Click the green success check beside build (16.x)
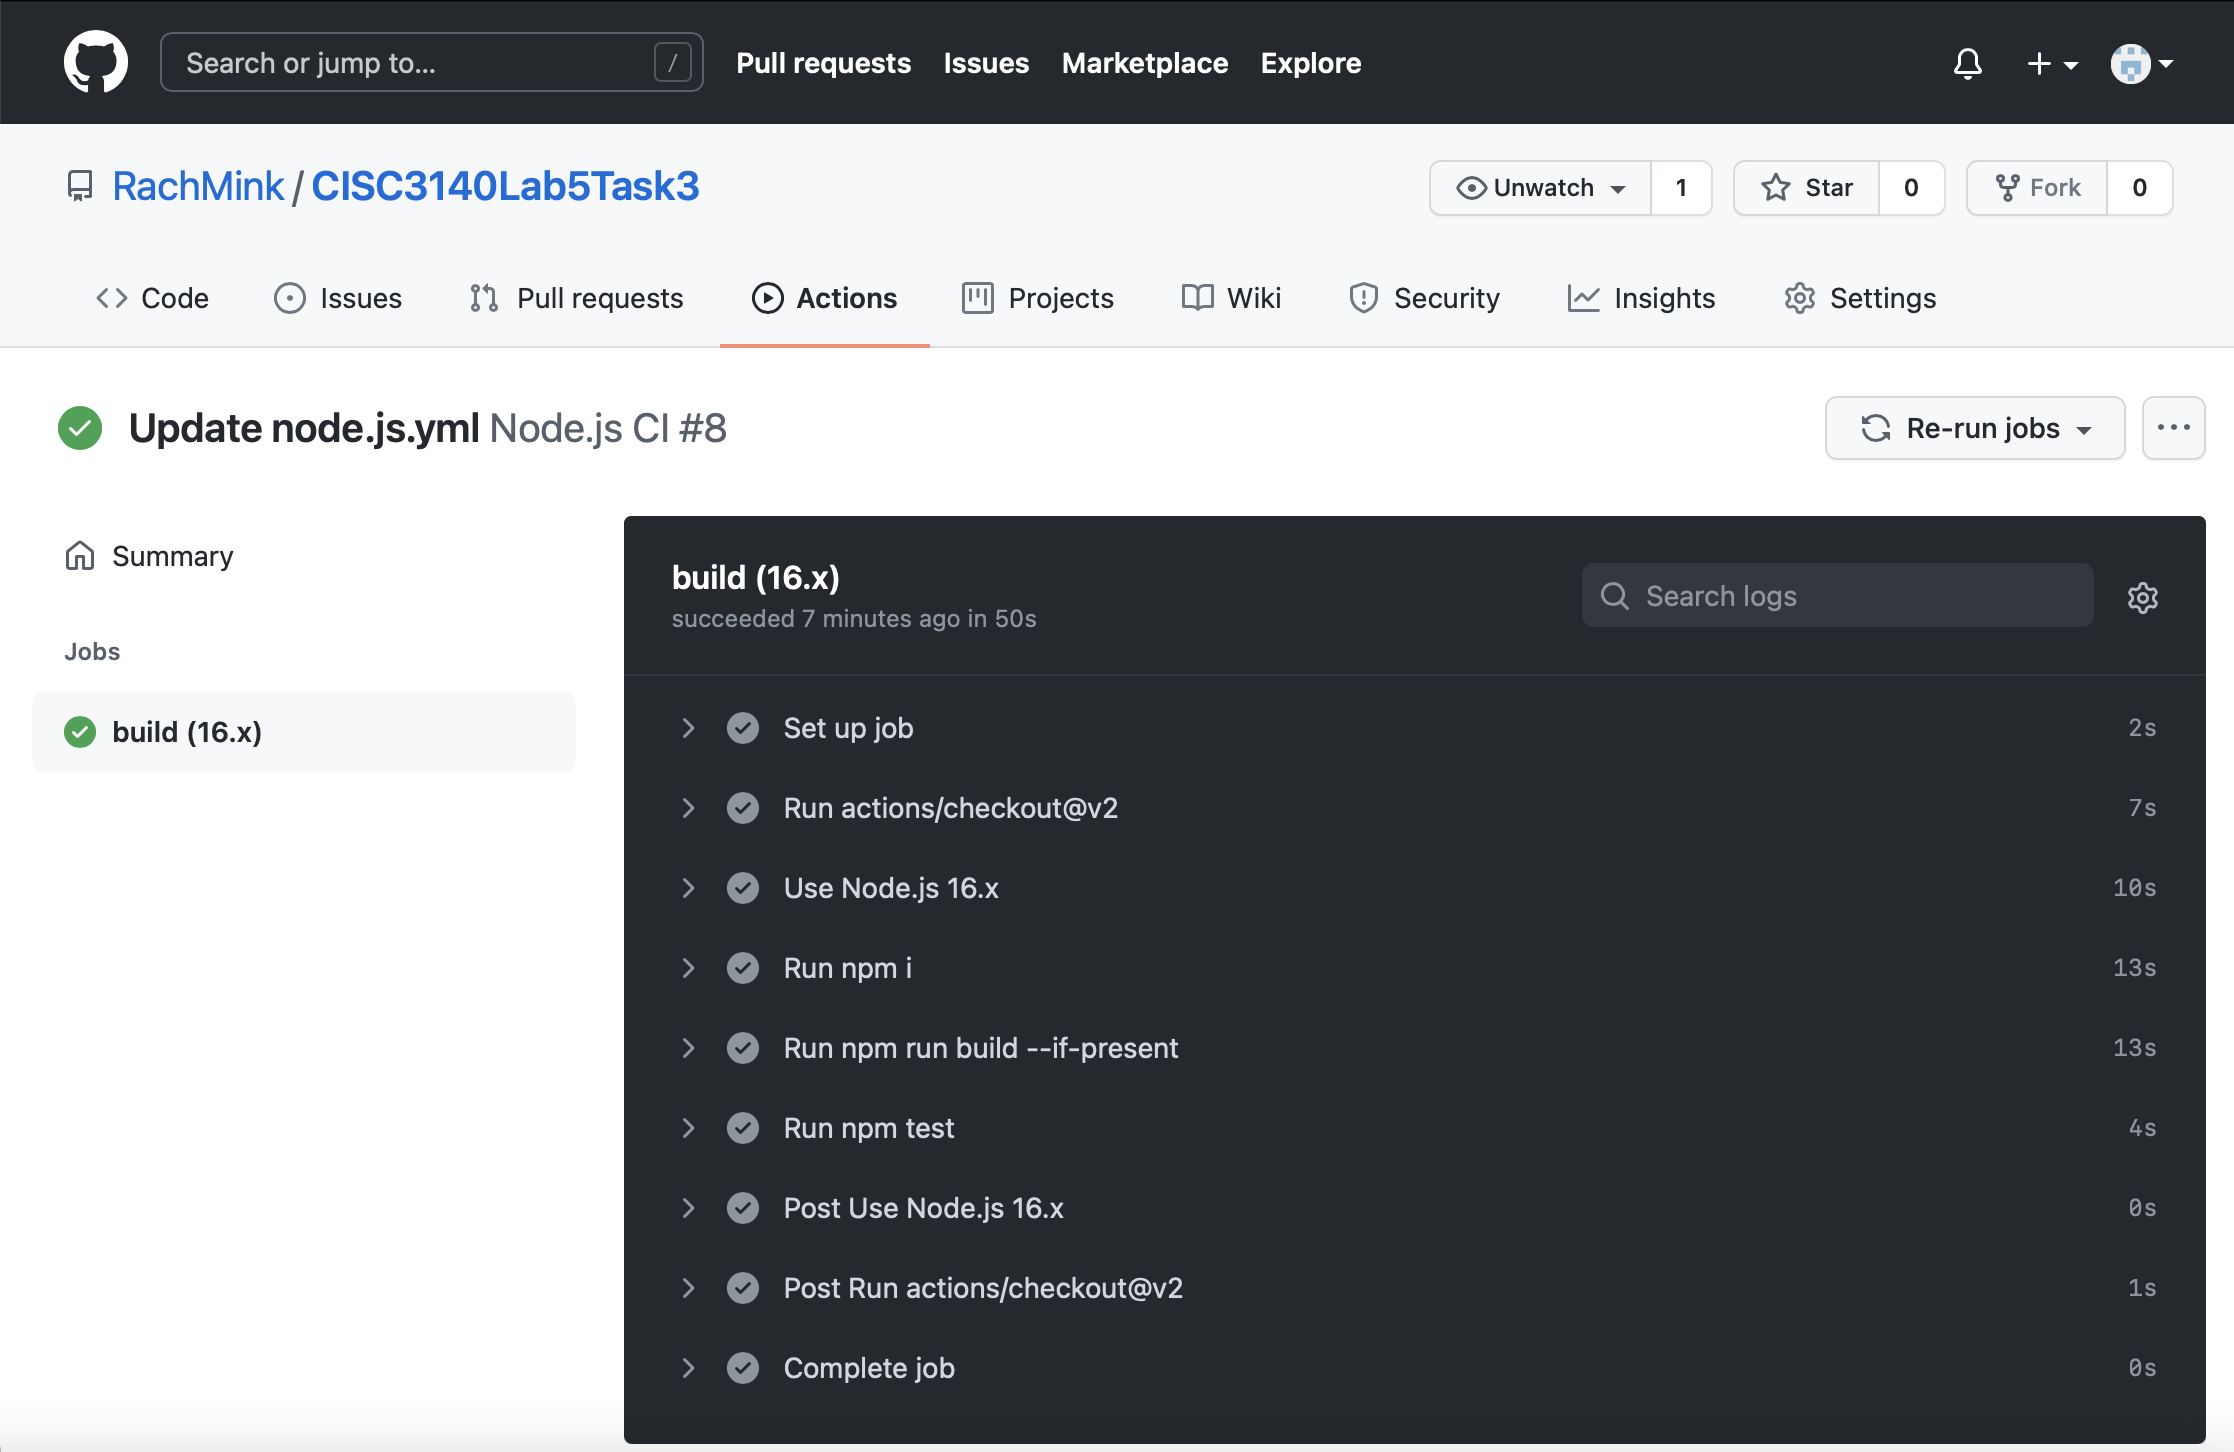Viewport: 2234px width, 1452px height. 78,731
